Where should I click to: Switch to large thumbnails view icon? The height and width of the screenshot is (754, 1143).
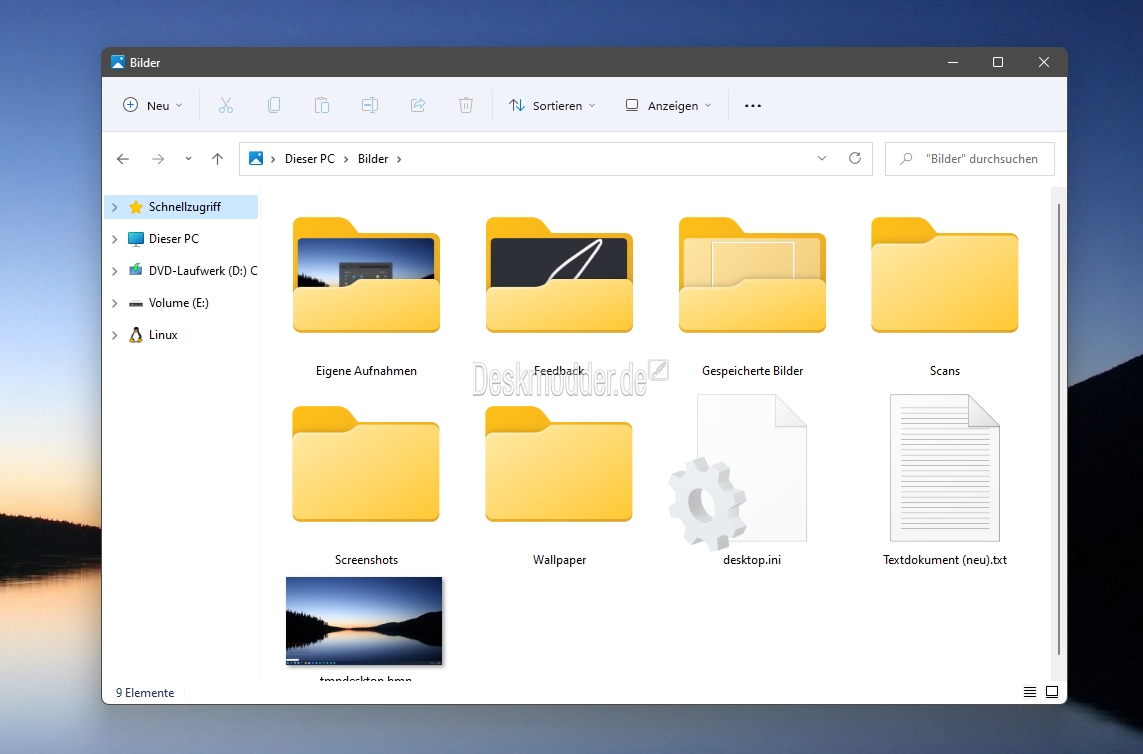click(1052, 692)
